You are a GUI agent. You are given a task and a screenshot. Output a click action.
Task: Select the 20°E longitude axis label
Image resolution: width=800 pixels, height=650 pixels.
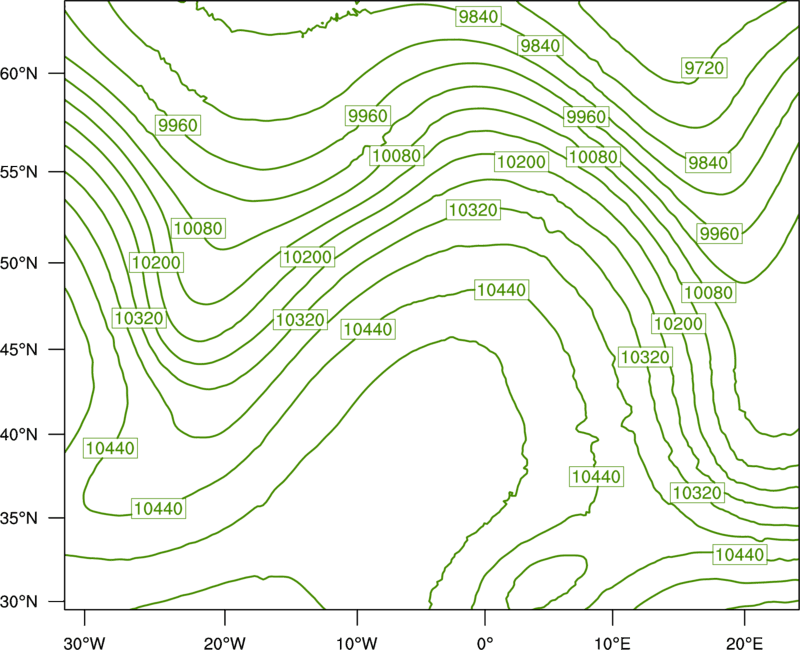(744, 643)
